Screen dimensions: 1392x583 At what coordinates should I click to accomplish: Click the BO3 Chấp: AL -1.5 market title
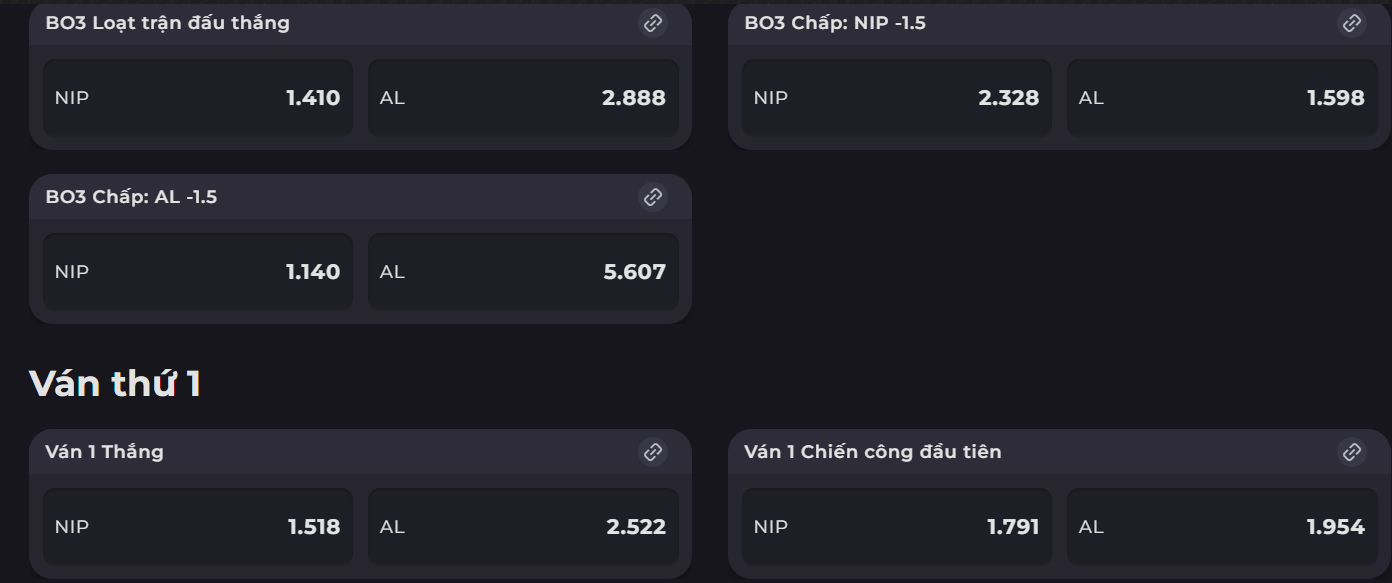pos(131,197)
